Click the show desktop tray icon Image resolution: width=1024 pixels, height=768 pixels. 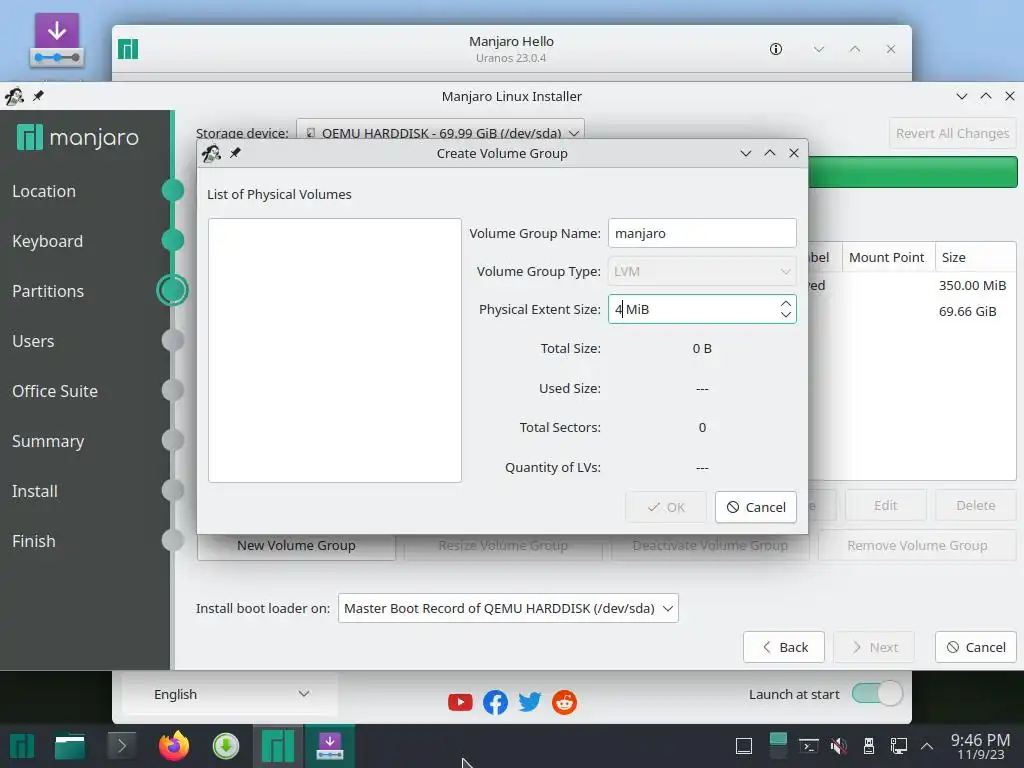[744, 746]
